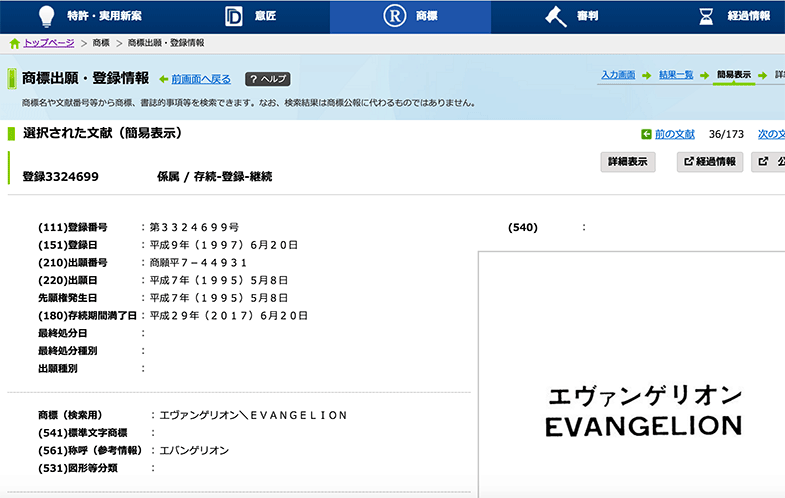Image resolution: width=785 pixels, height=498 pixels.
Task: Click the light bulb patent icon
Action: click(47, 16)
